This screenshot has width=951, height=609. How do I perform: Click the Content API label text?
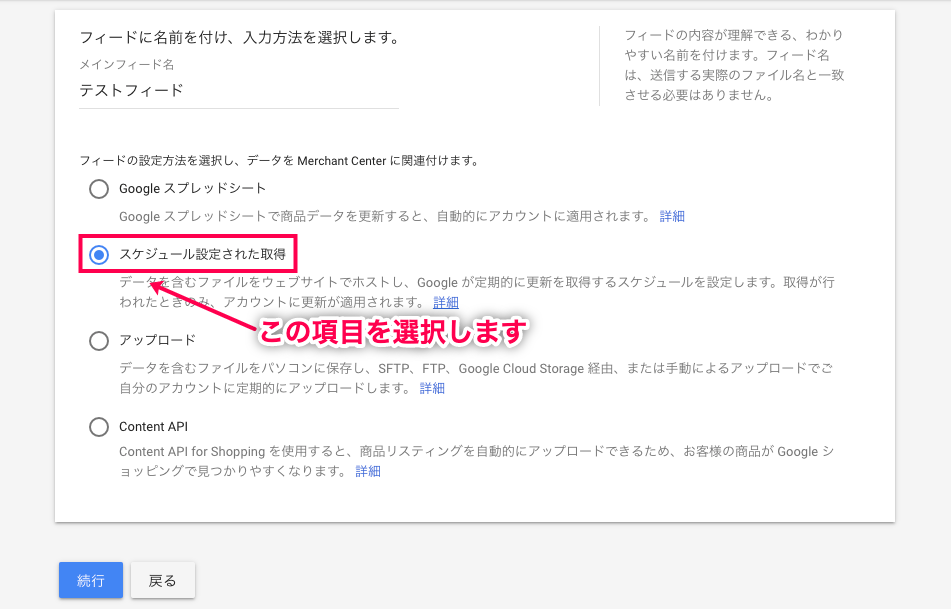[153, 426]
